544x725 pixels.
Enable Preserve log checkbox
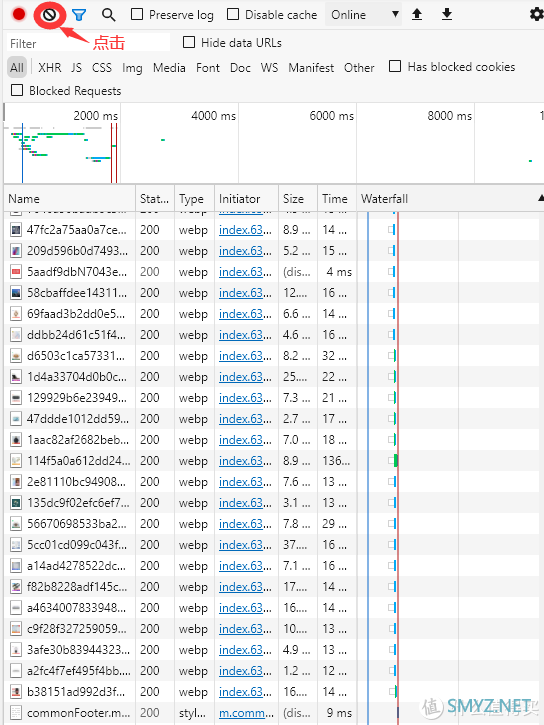(x=137, y=14)
